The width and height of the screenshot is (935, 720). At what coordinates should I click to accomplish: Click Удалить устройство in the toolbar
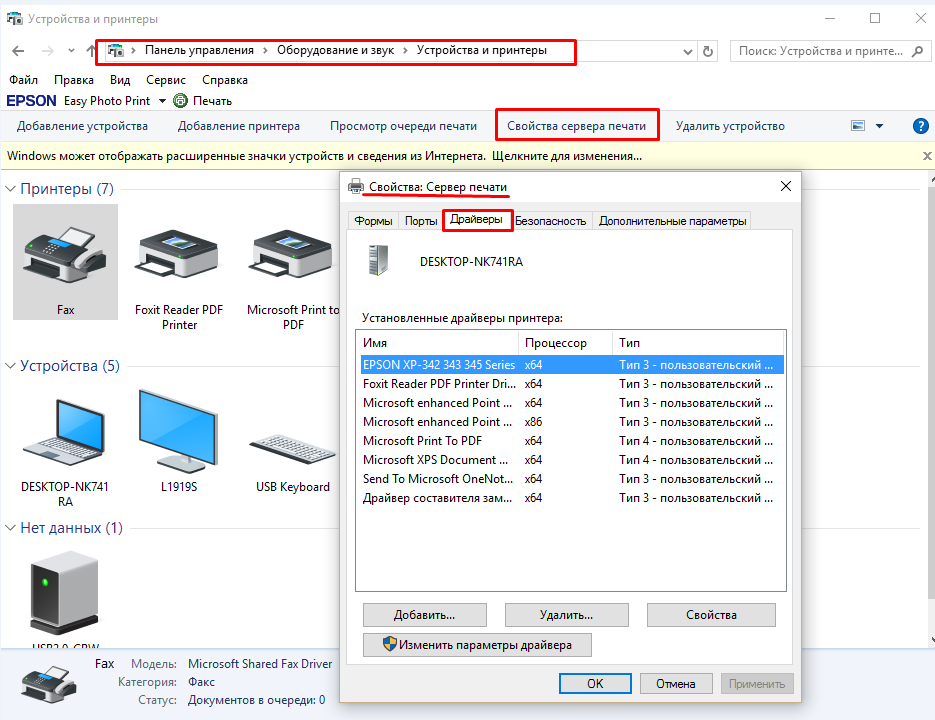coord(730,126)
